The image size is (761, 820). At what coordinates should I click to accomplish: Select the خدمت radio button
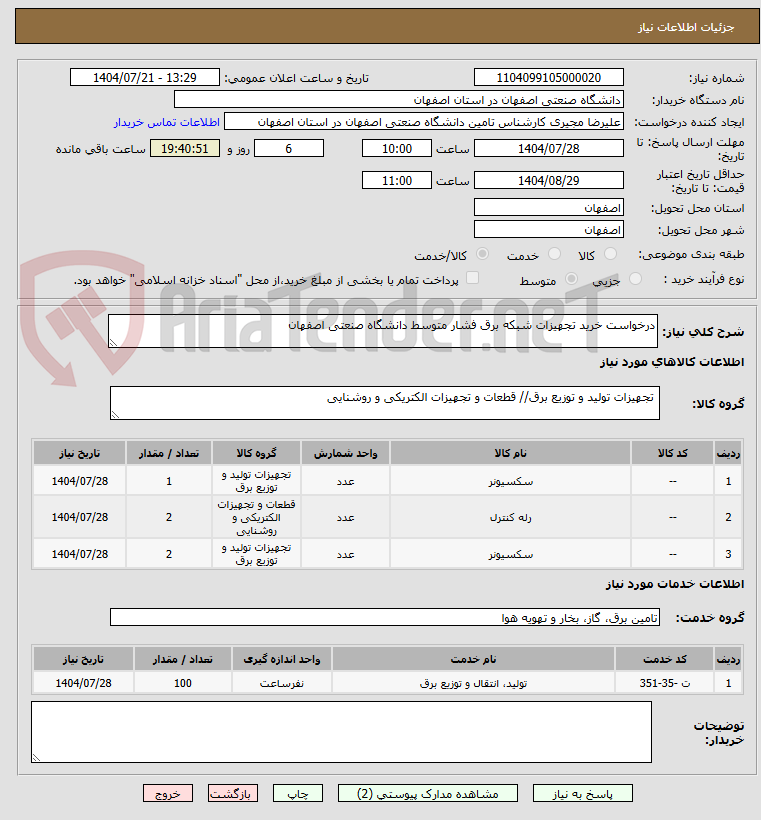[554, 254]
